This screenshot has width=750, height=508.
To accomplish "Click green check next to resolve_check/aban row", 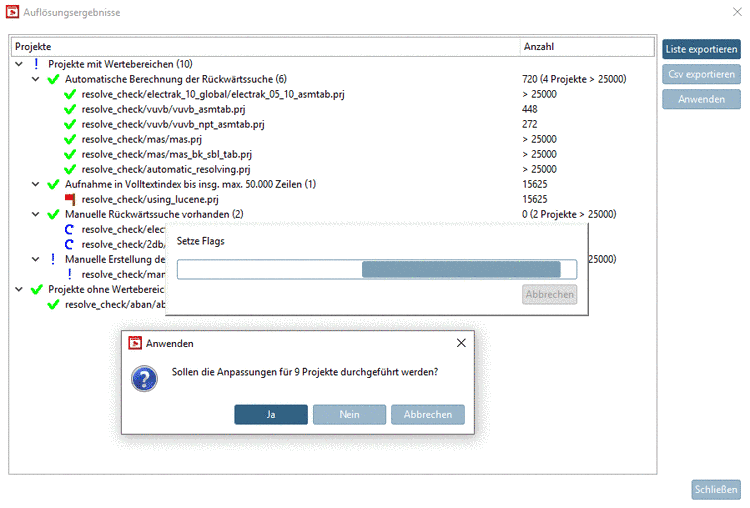I will 53,305.
